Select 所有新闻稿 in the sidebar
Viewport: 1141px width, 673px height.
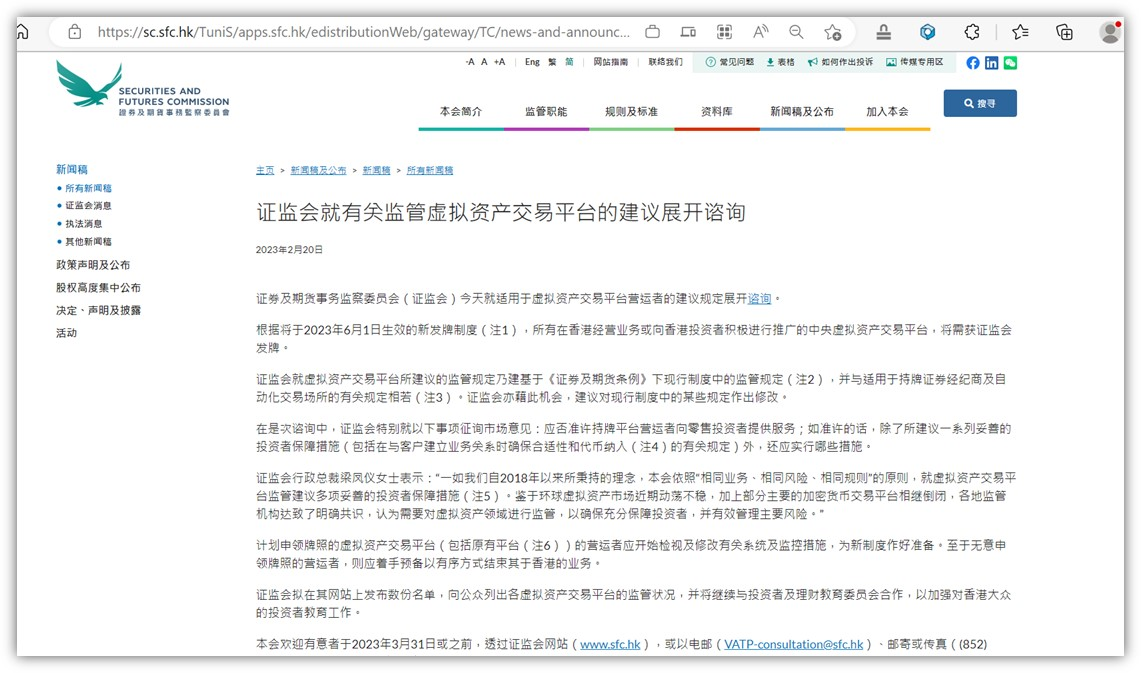pyautogui.click(x=88, y=188)
